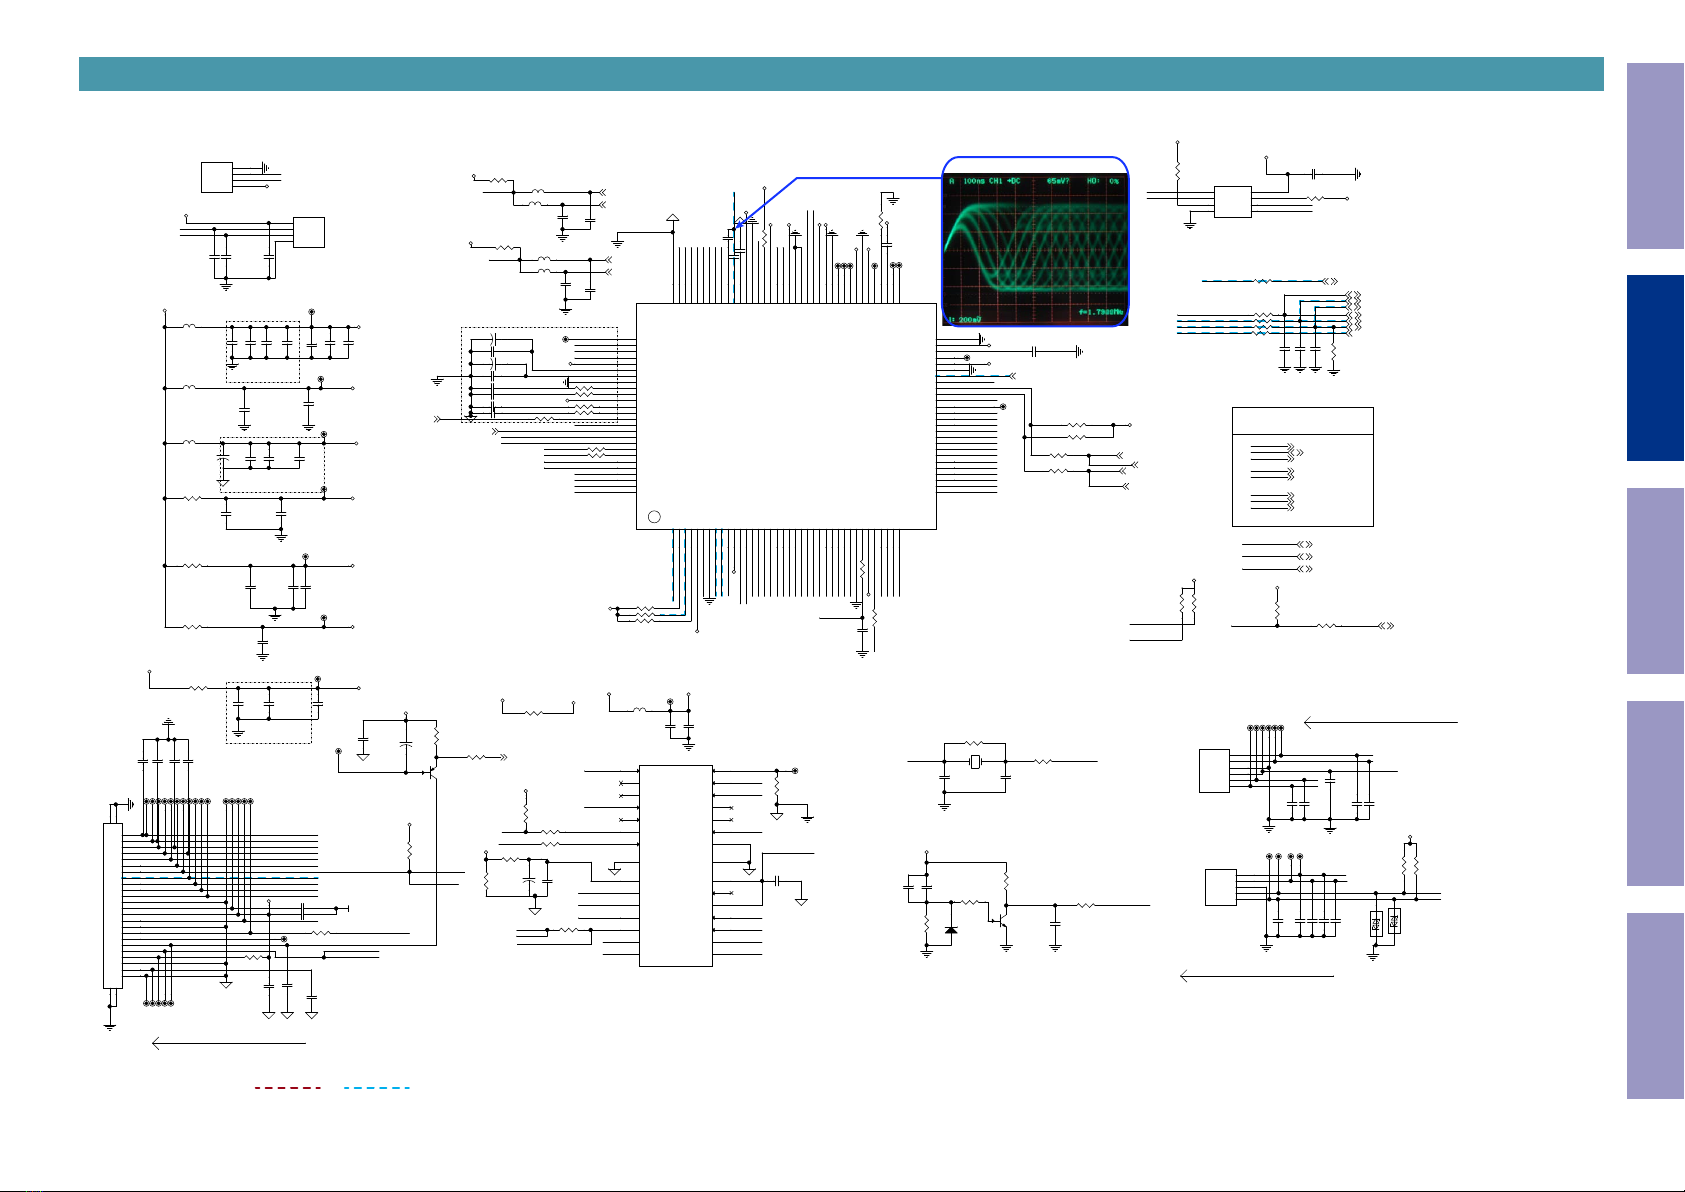Click the red dashed legend line
This screenshot has height=1192, width=1685.
click(288, 1087)
